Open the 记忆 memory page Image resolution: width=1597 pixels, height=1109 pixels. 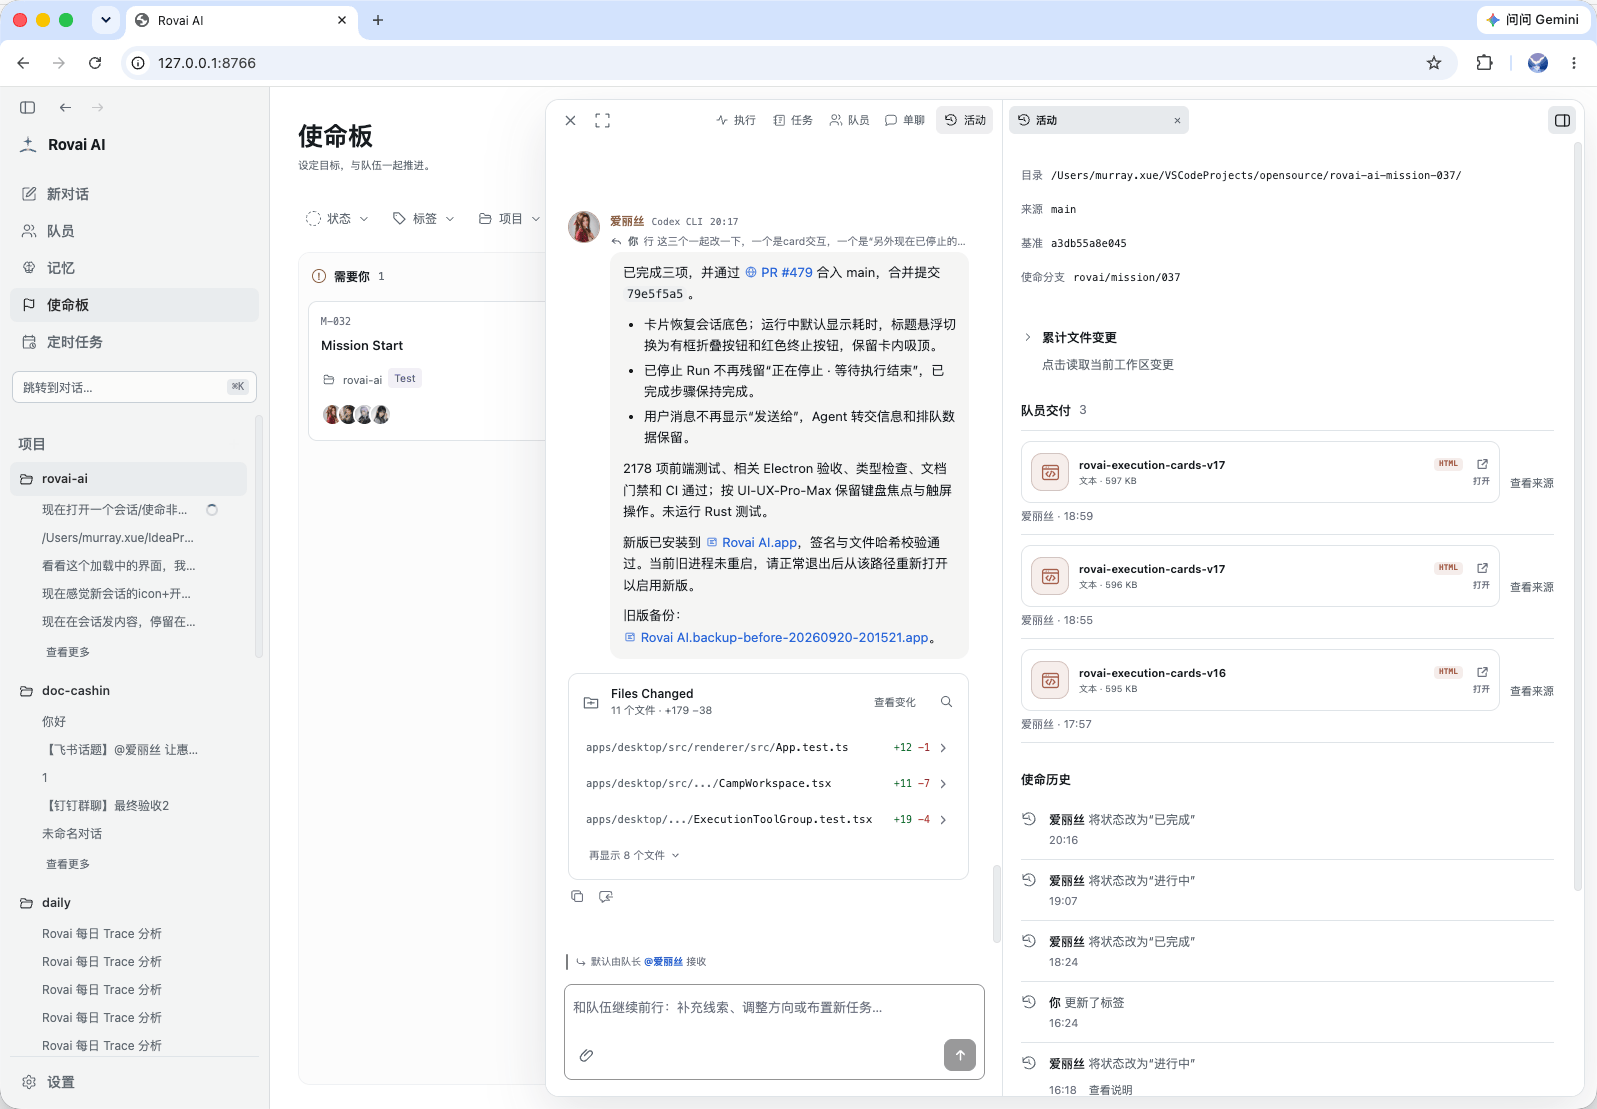pyautogui.click(x=135, y=268)
